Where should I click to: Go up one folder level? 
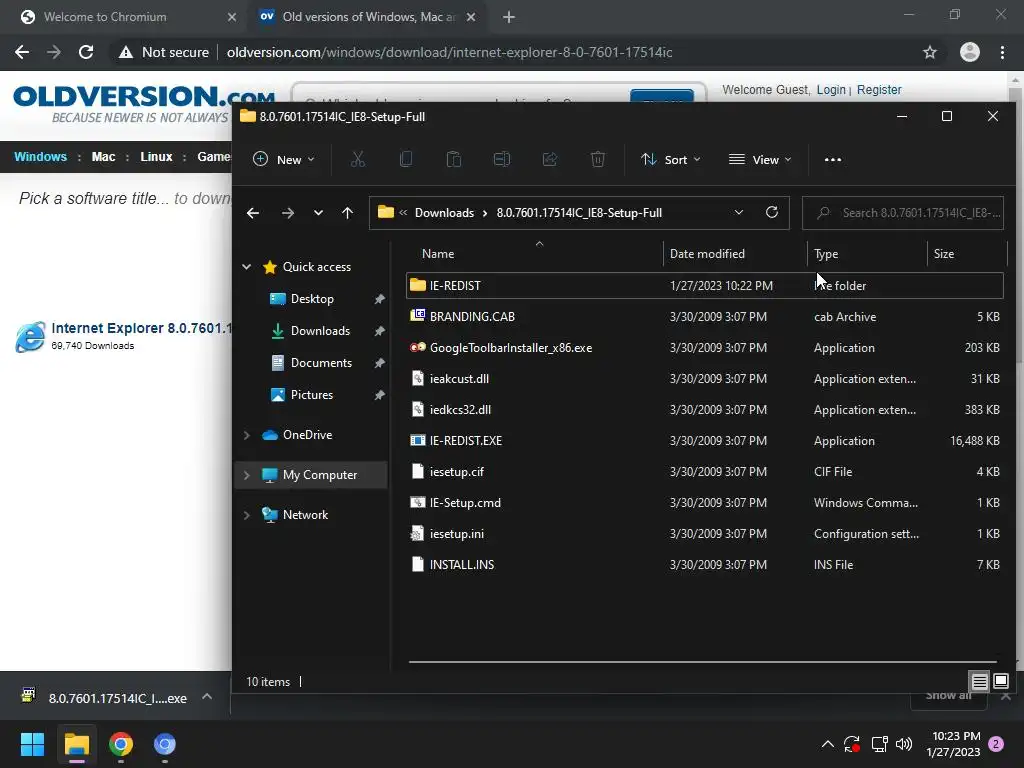347,213
